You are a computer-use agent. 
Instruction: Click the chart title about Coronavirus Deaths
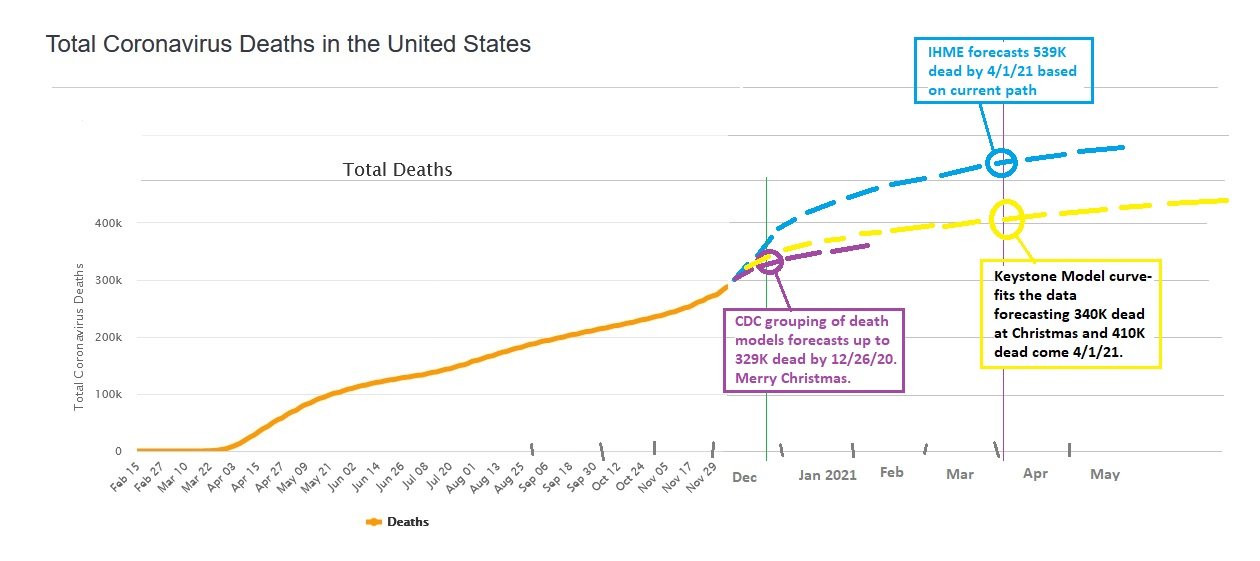click(288, 44)
